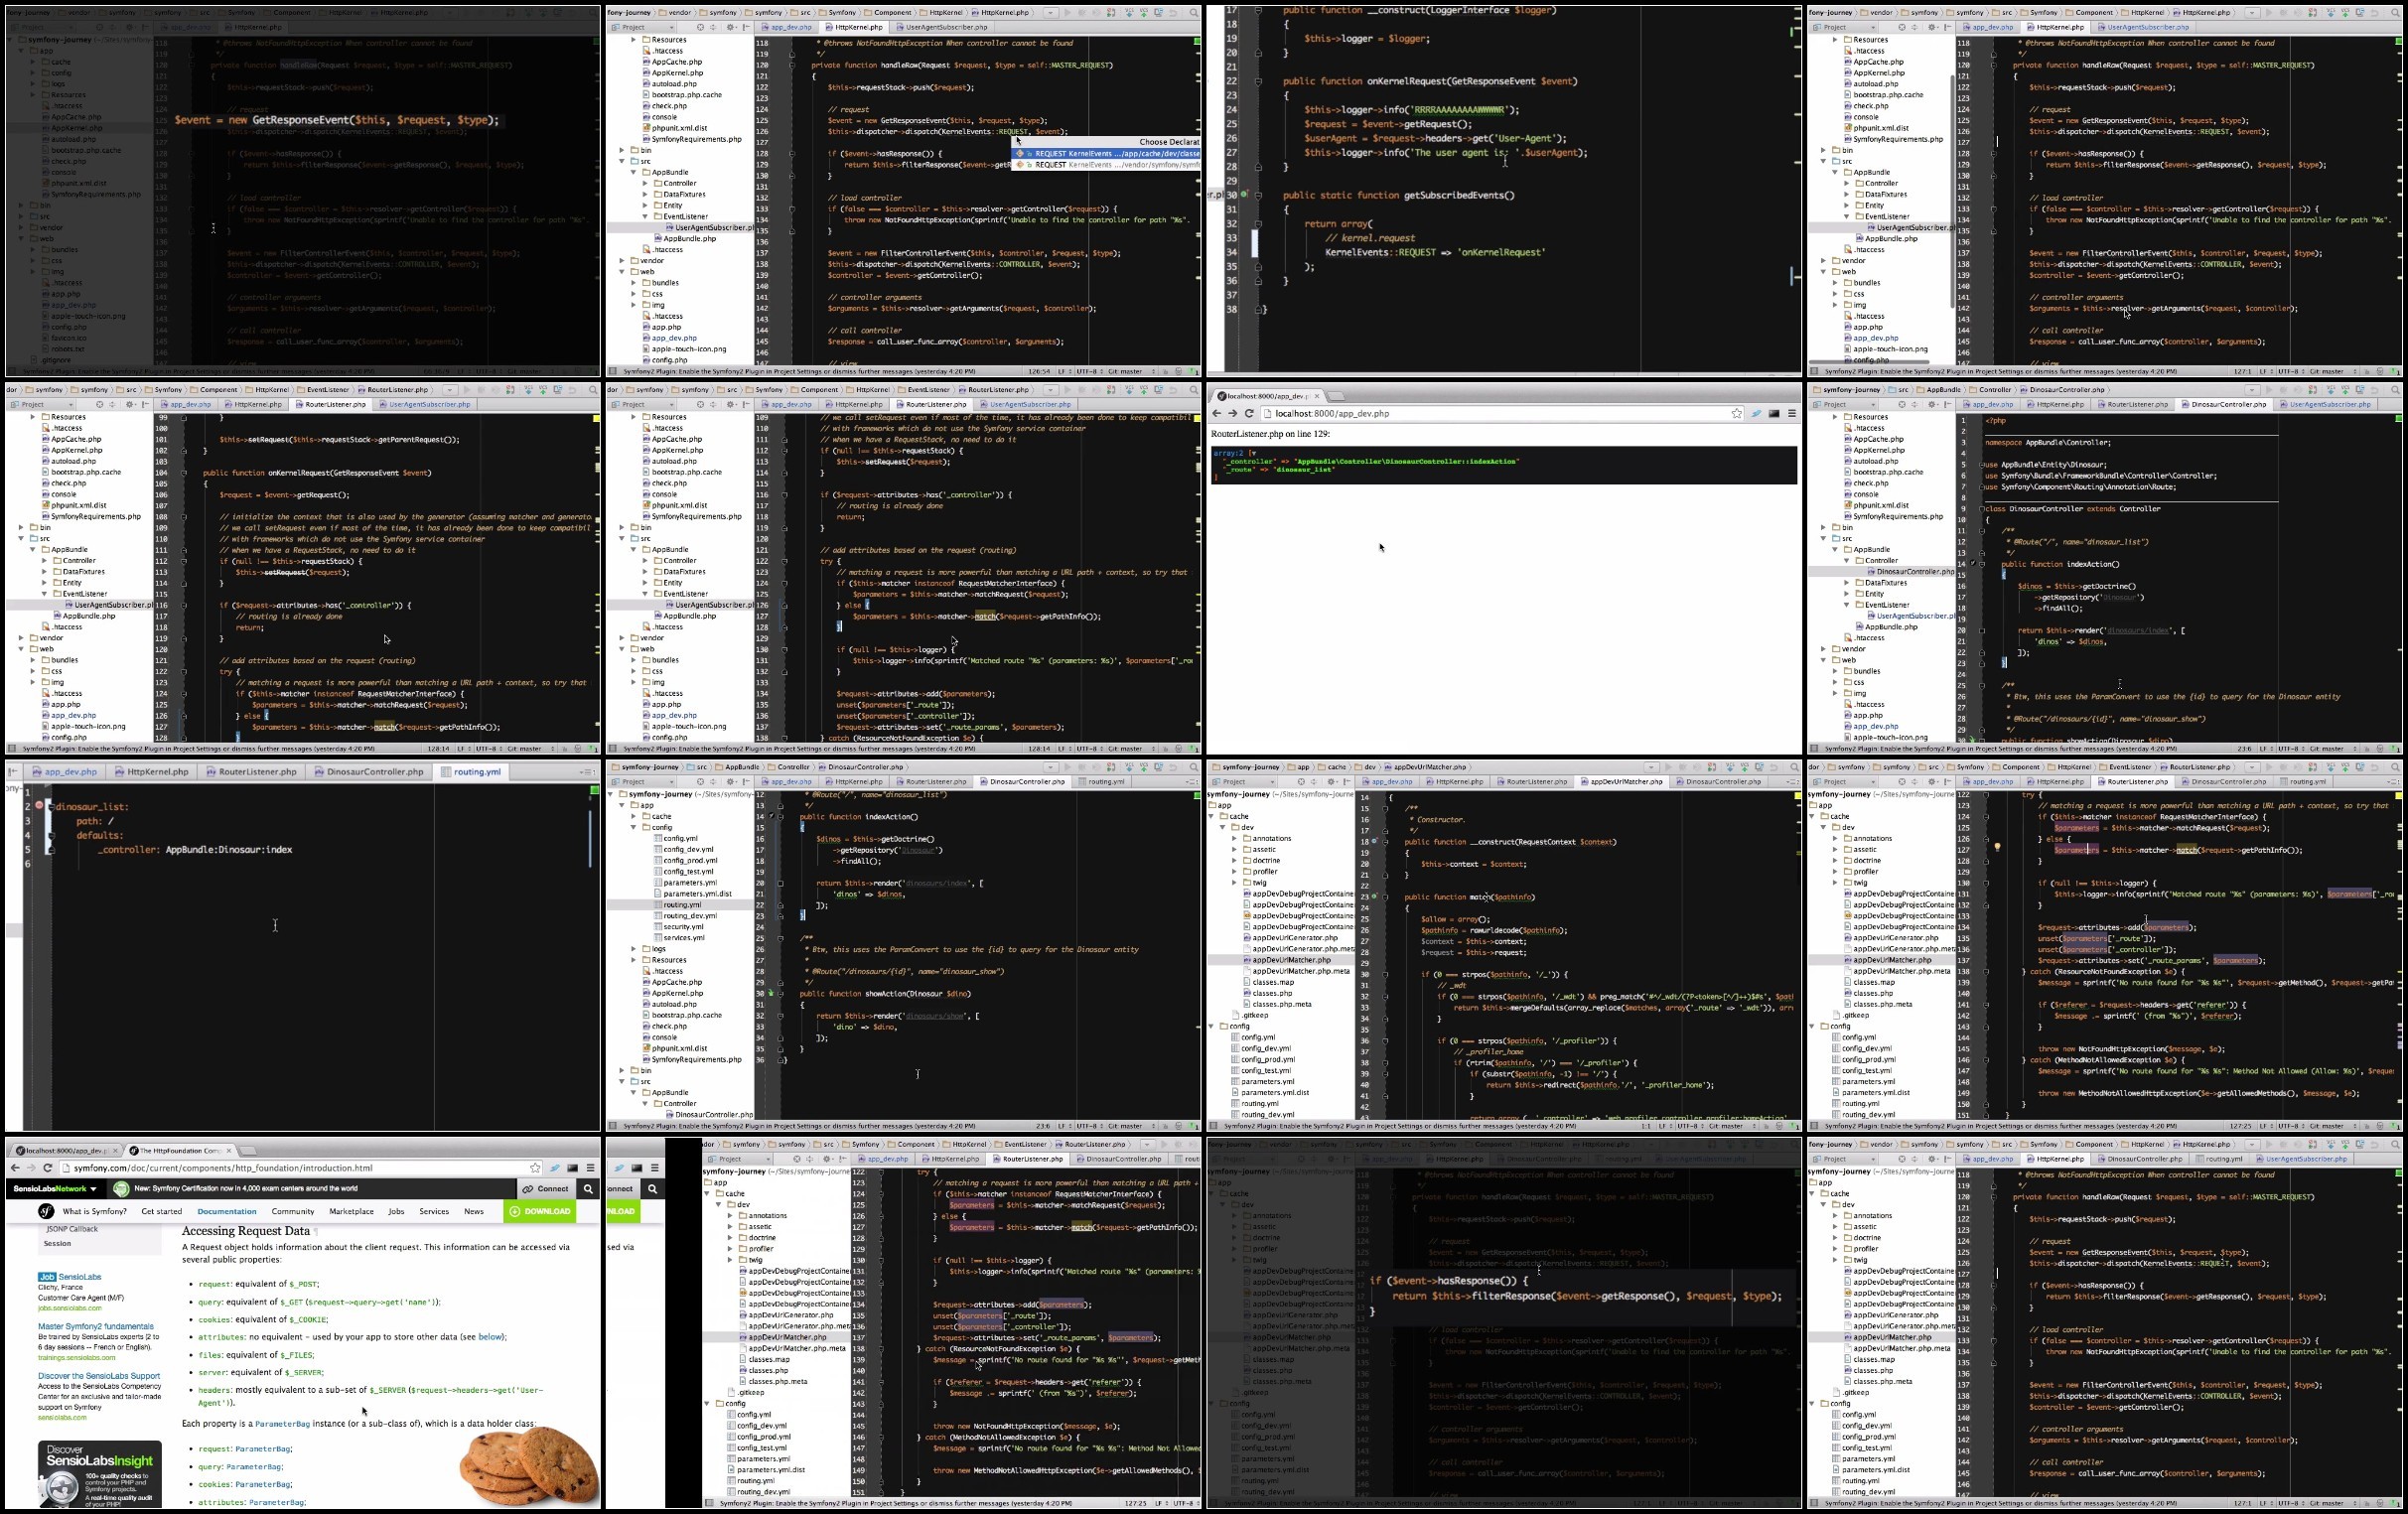The height and width of the screenshot is (1514, 2408).
Task: Click blue scrollbar marker in enlarged routing.yml editor
Action: pos(590,838)
